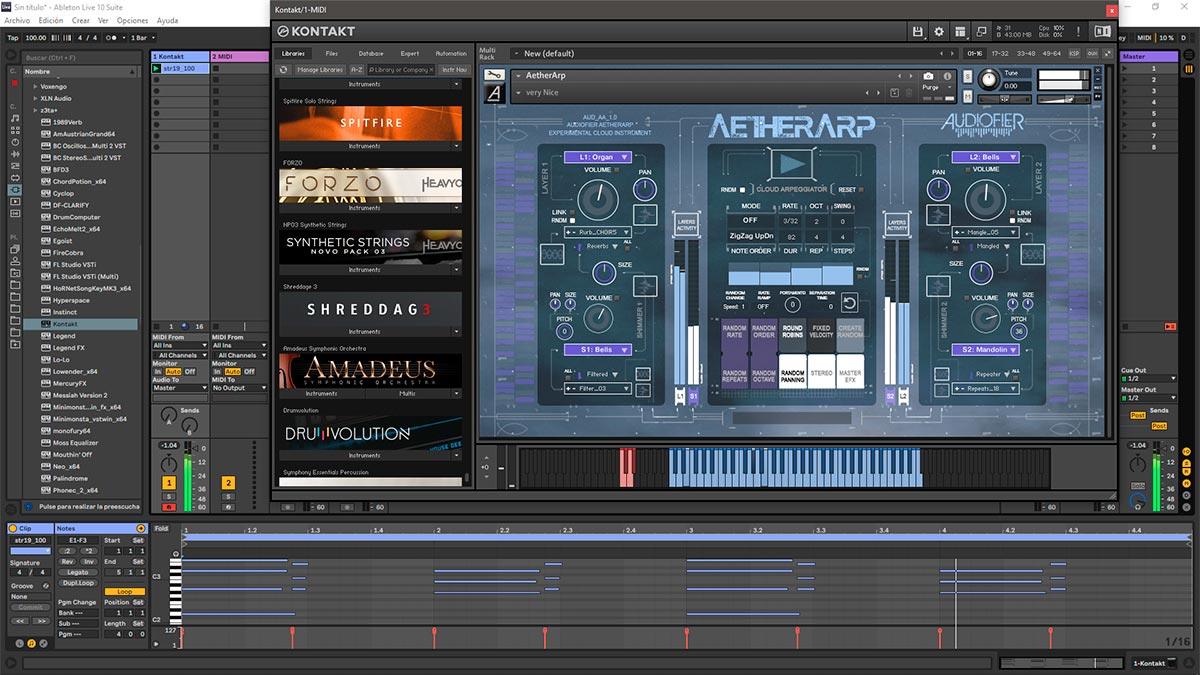Switch to the Kontakt Database tab
Viewport: 1200px width, 675px height.
(x=371, y=53)
